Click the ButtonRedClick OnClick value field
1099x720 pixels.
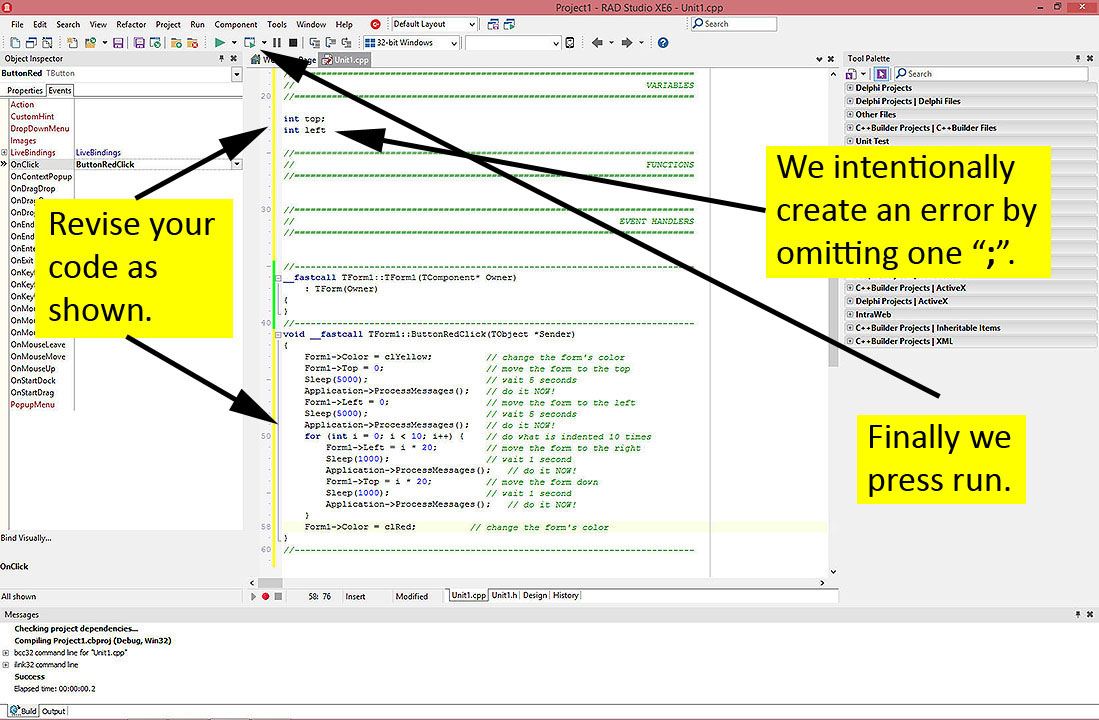pyautogui.click(x=153, y=164)
